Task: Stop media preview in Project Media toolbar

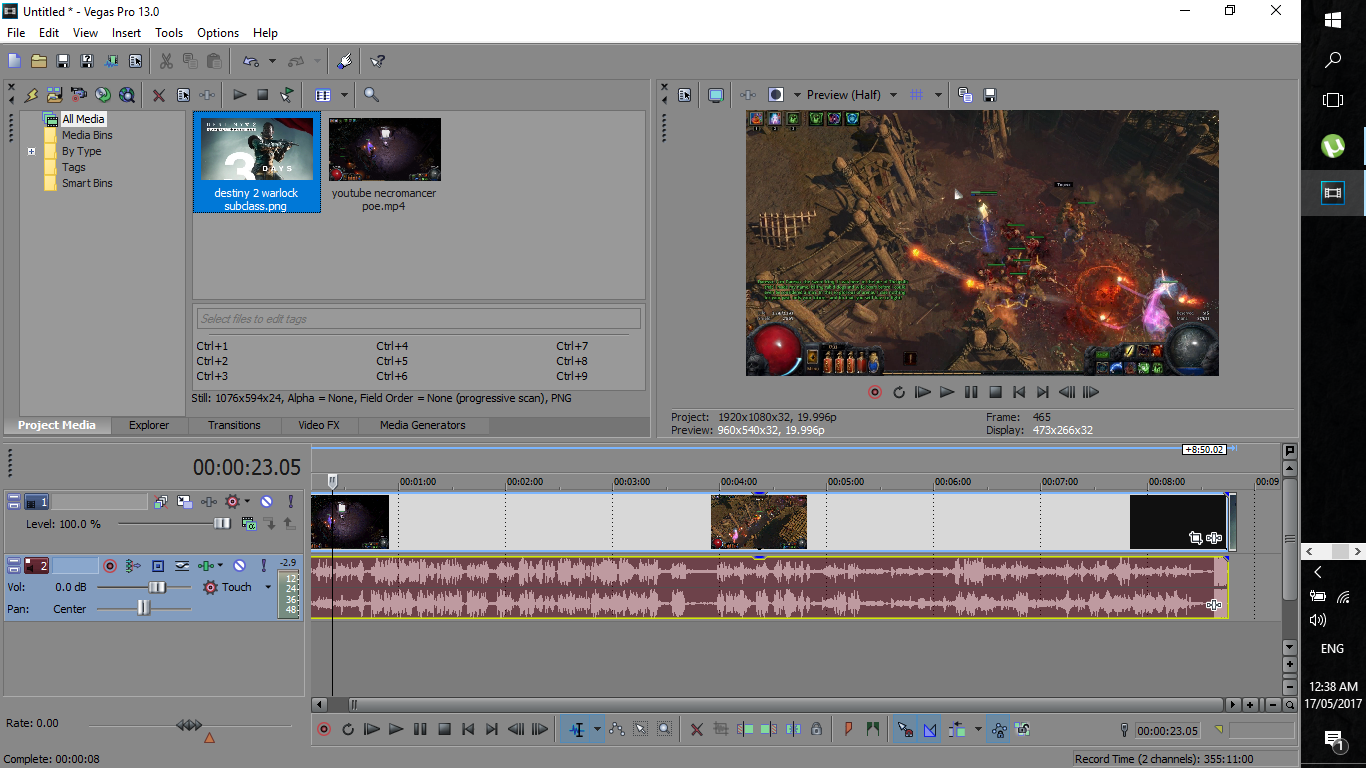Action: pyautogui.click(x=263, y=95)
